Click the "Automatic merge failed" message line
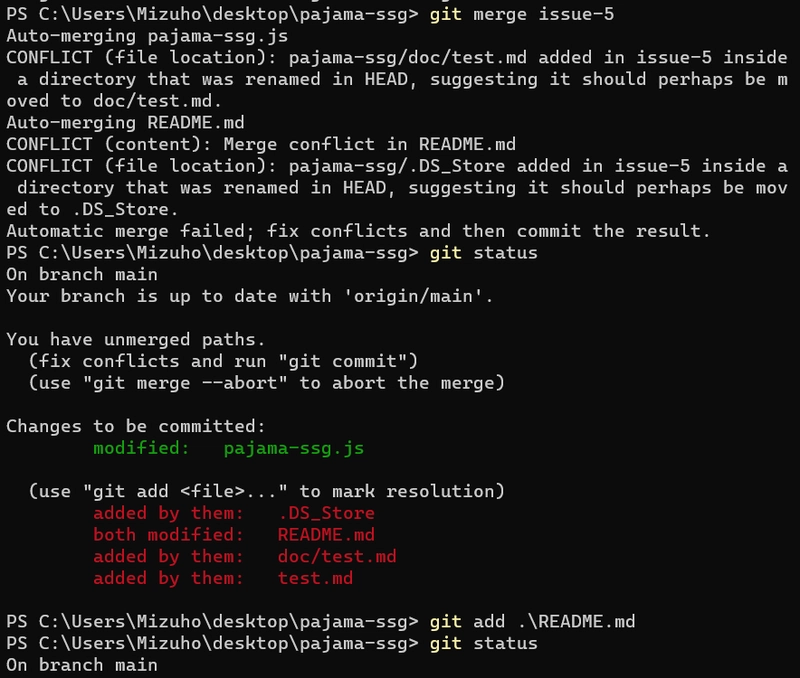 click(357, 231)
